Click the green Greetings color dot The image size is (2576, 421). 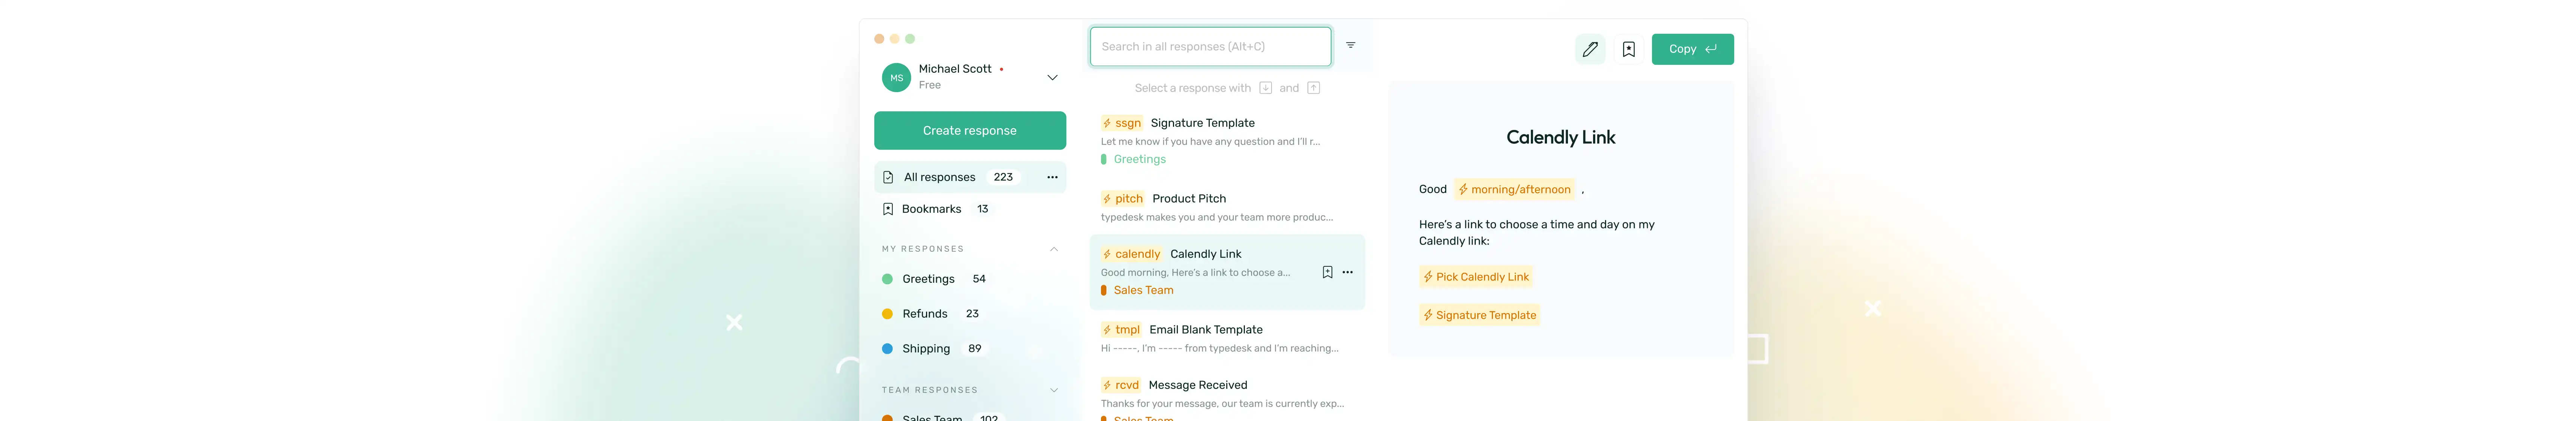(887, 279)
